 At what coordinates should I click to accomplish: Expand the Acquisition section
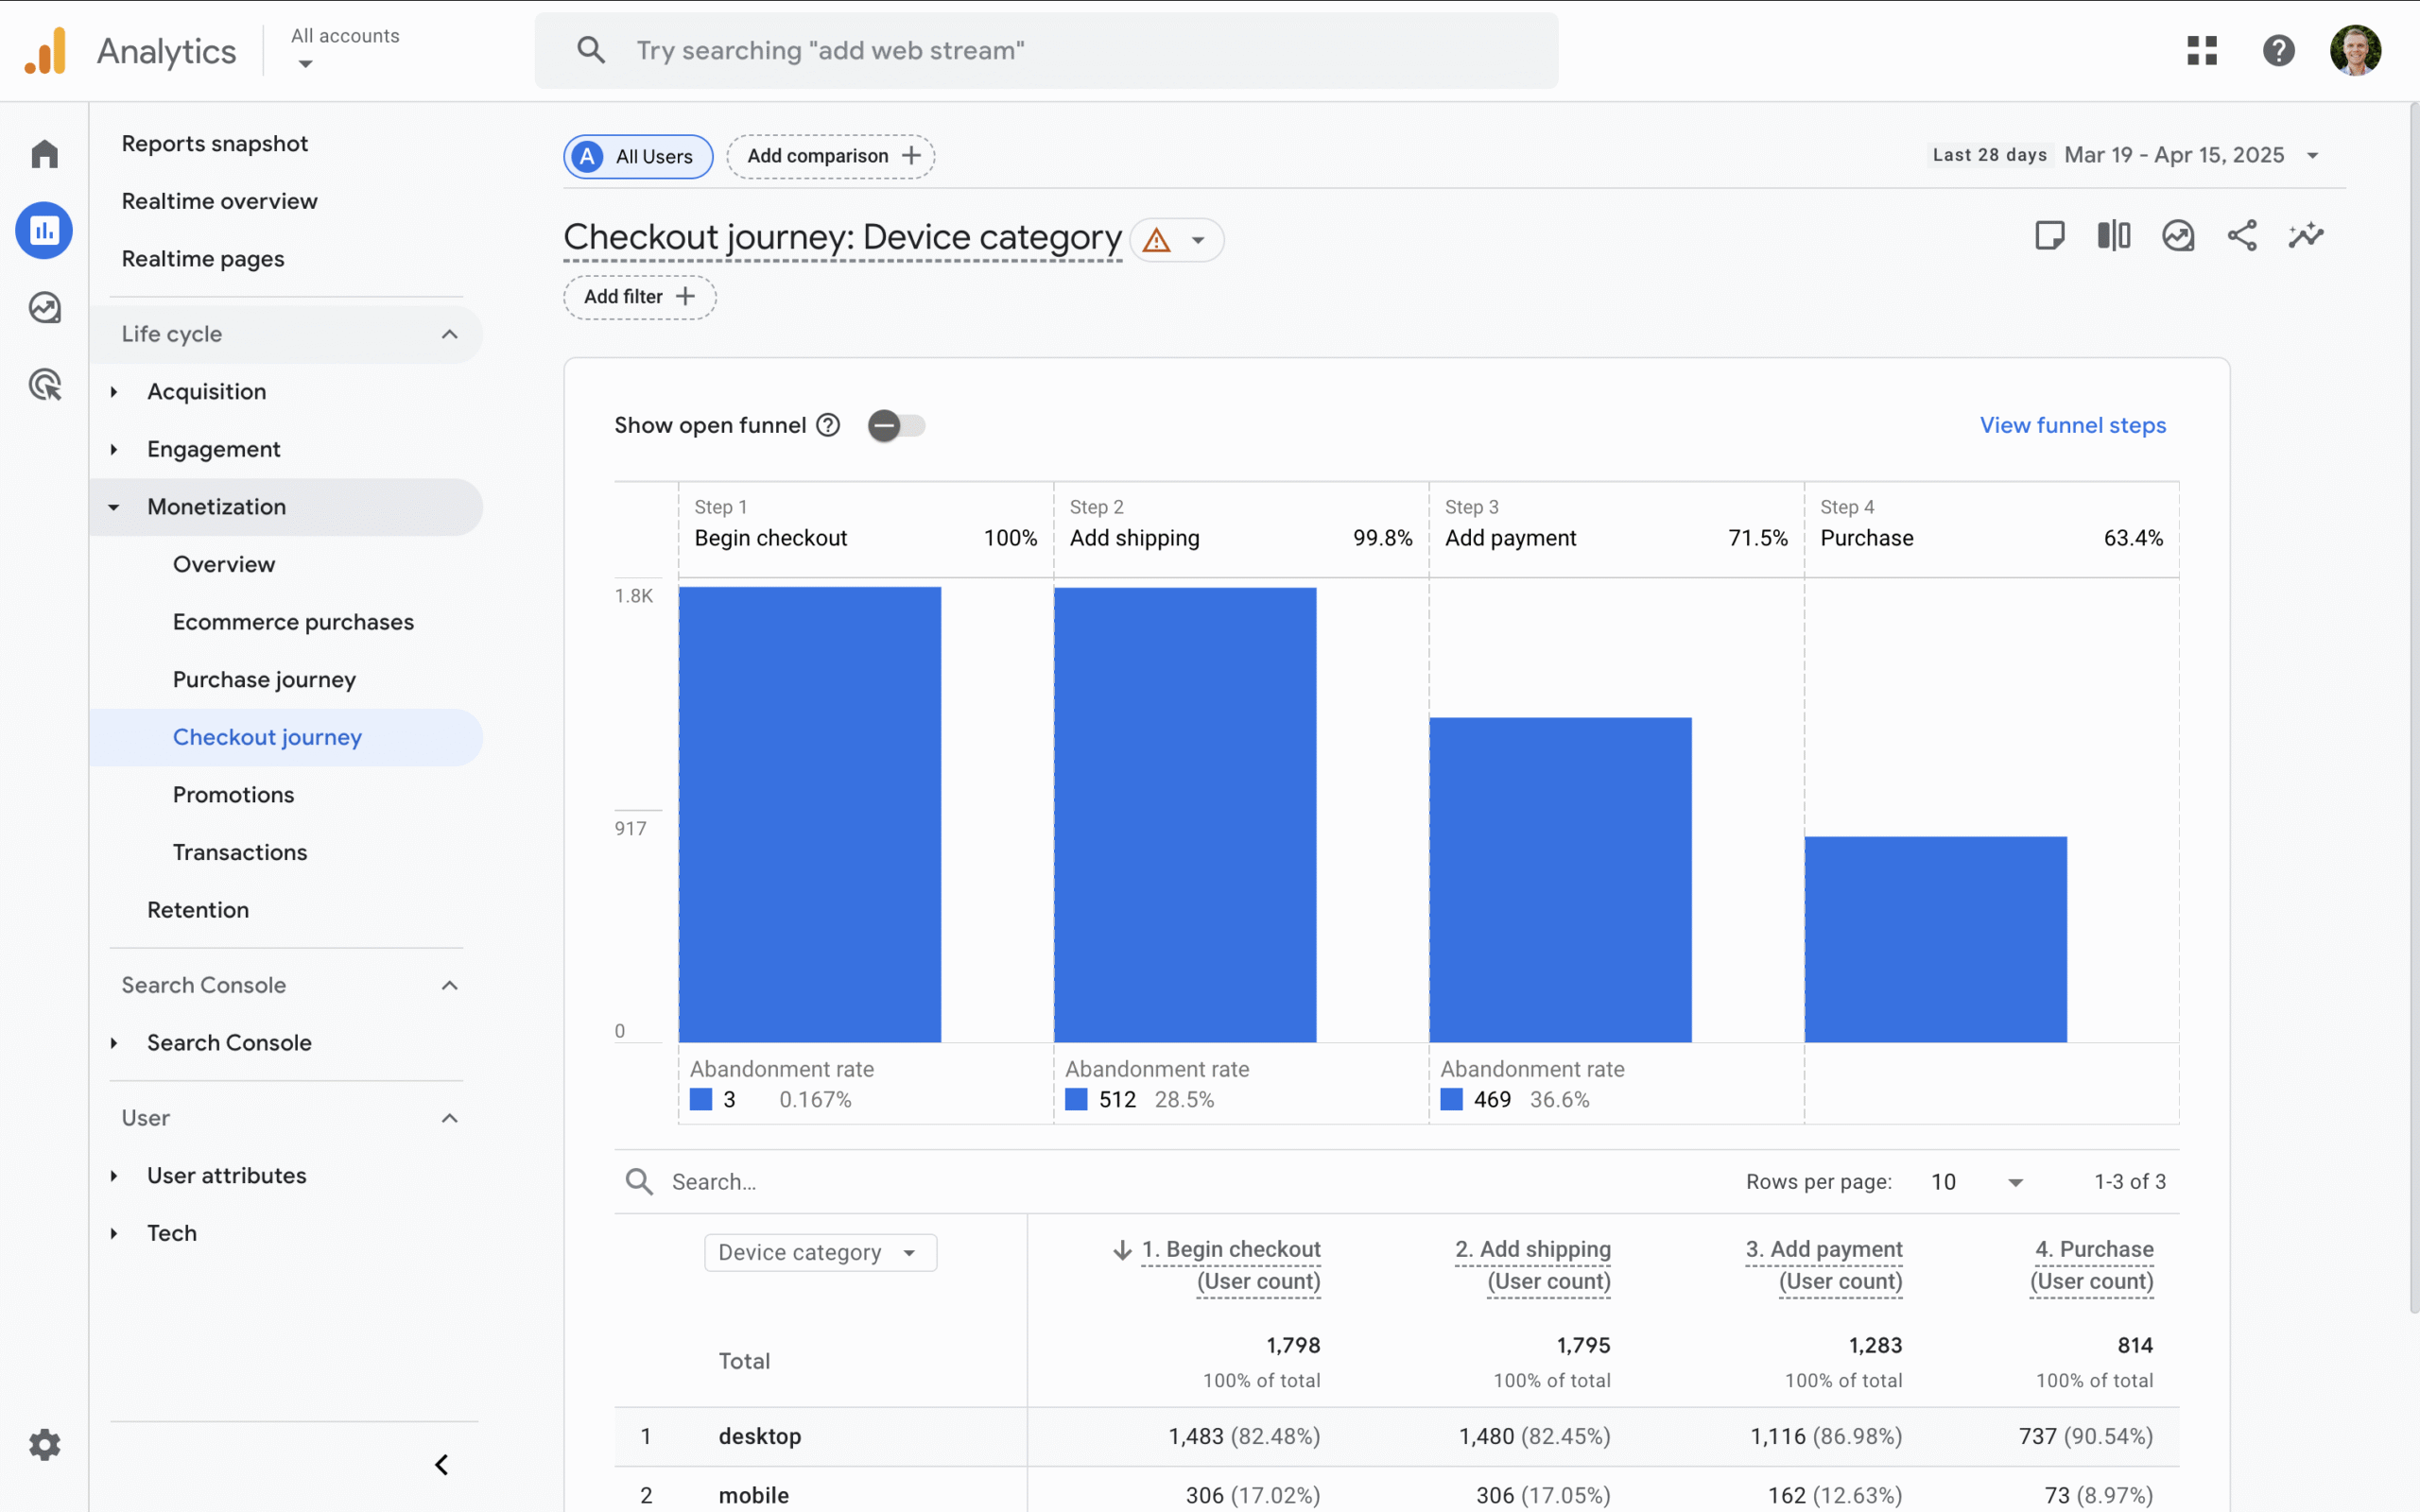[206, 392]
